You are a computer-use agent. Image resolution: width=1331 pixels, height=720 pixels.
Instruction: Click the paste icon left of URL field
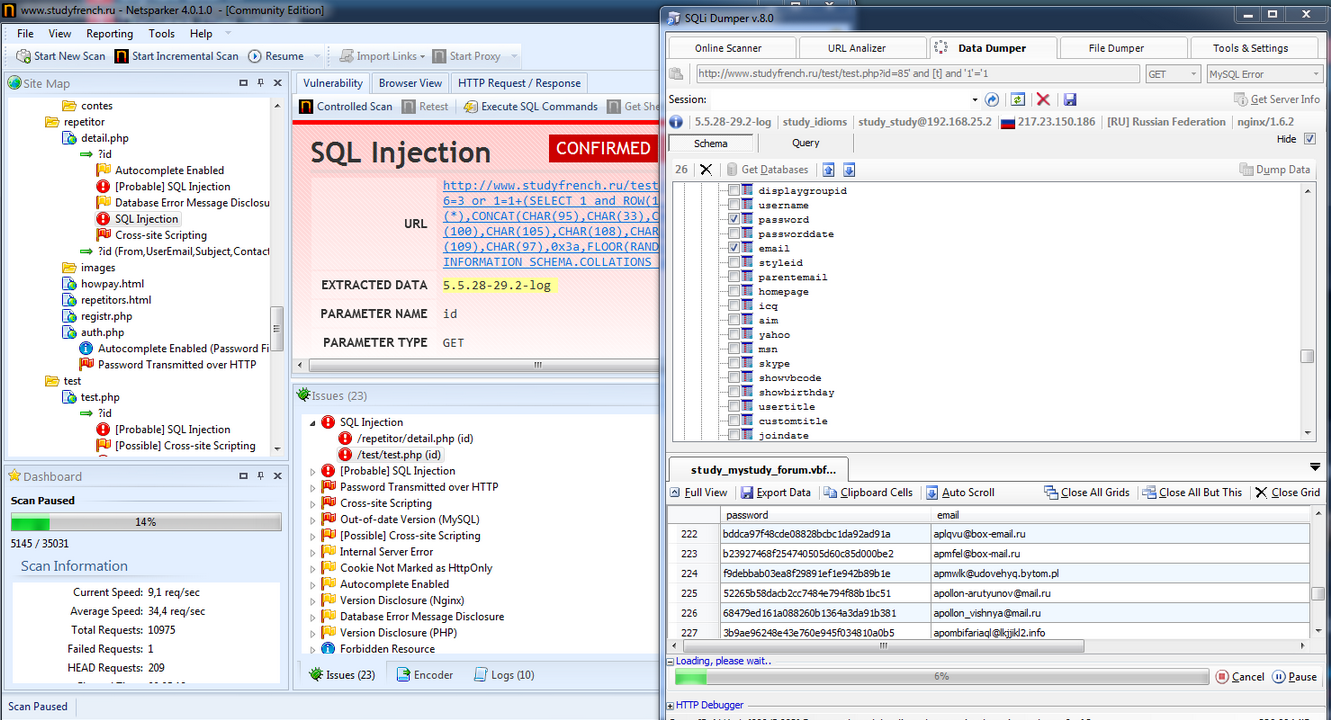677,74
